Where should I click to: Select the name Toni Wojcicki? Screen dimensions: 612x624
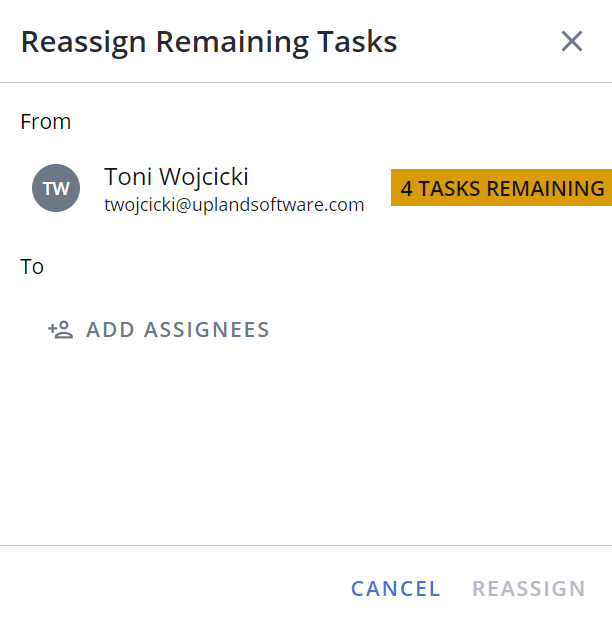point(176,176)
